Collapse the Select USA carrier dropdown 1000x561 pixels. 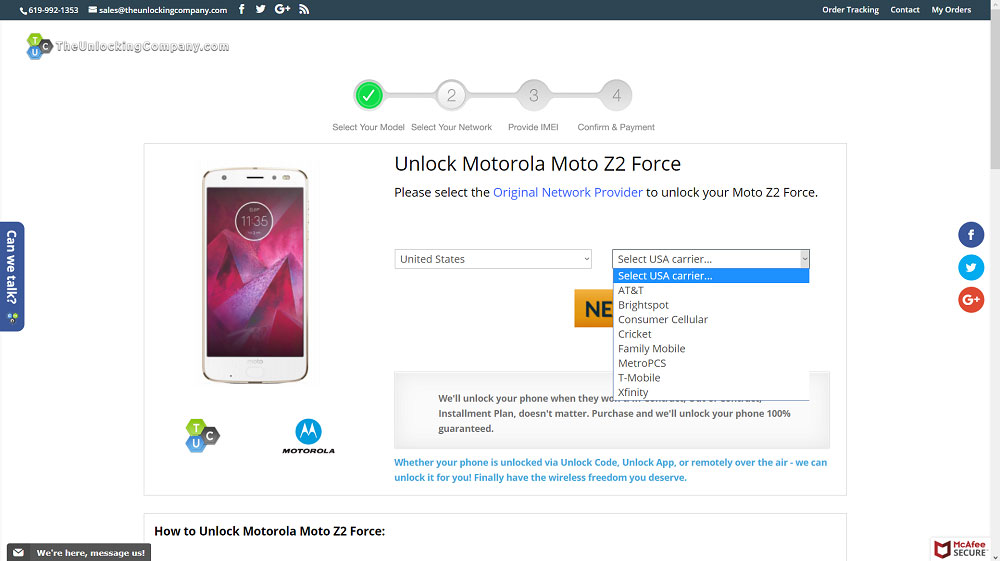pos(710,259)
